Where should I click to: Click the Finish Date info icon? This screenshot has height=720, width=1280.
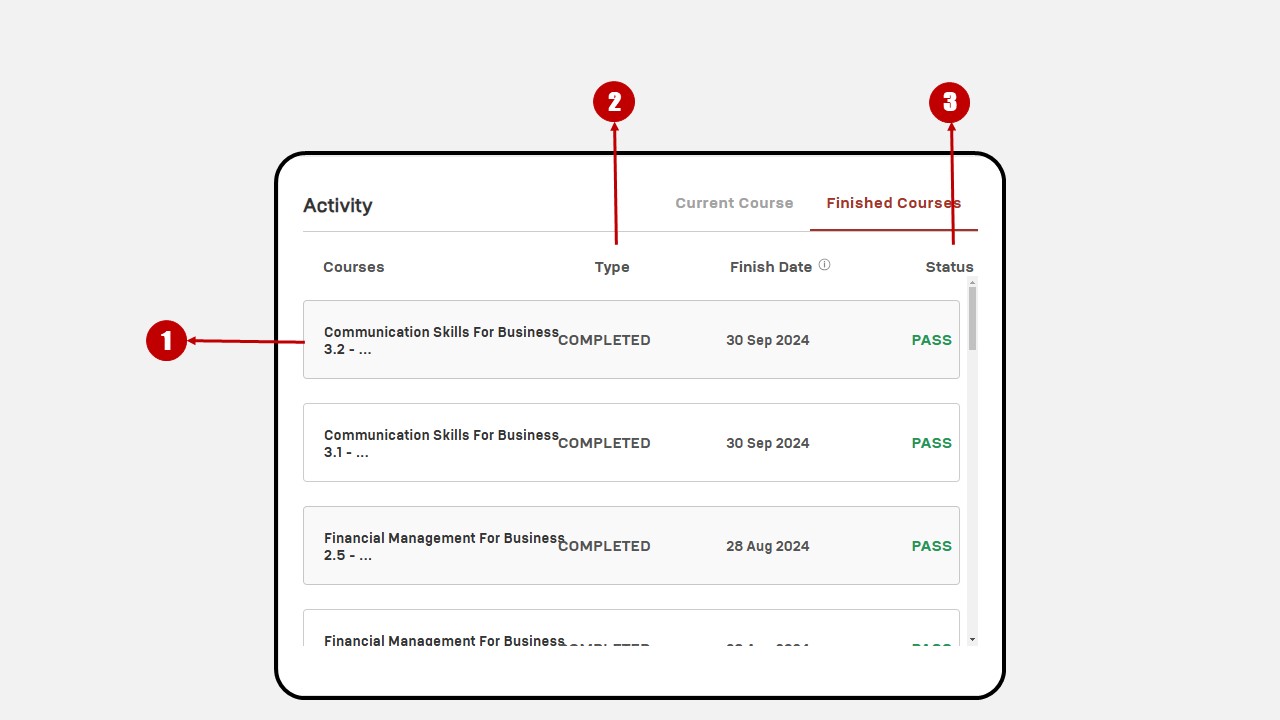tap(825, 265)
